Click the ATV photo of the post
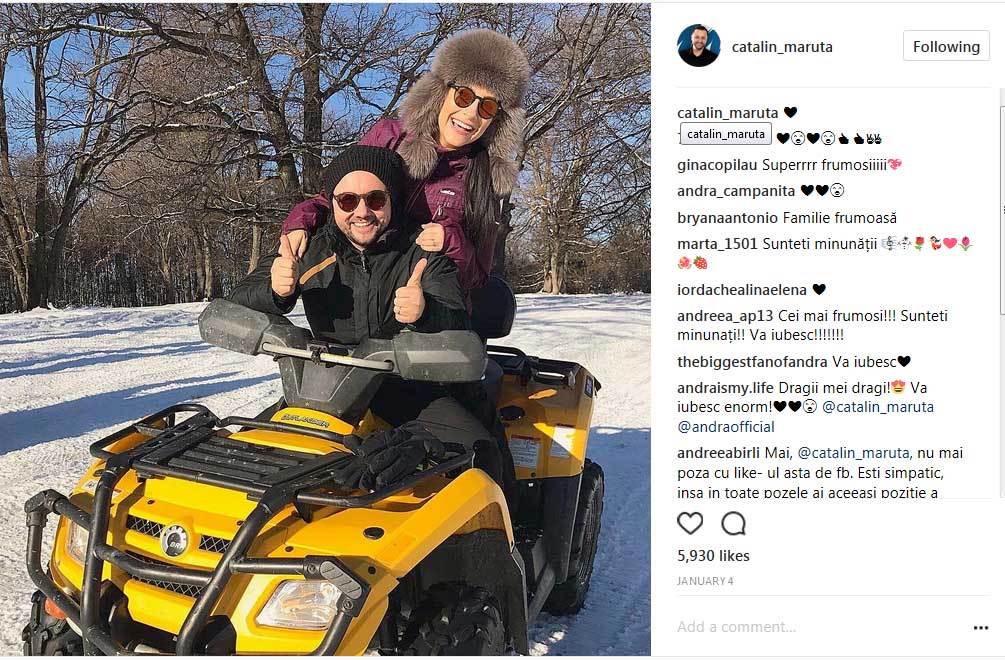The image size is (1005, 660). pyautogui.click(x=326, y=329)
